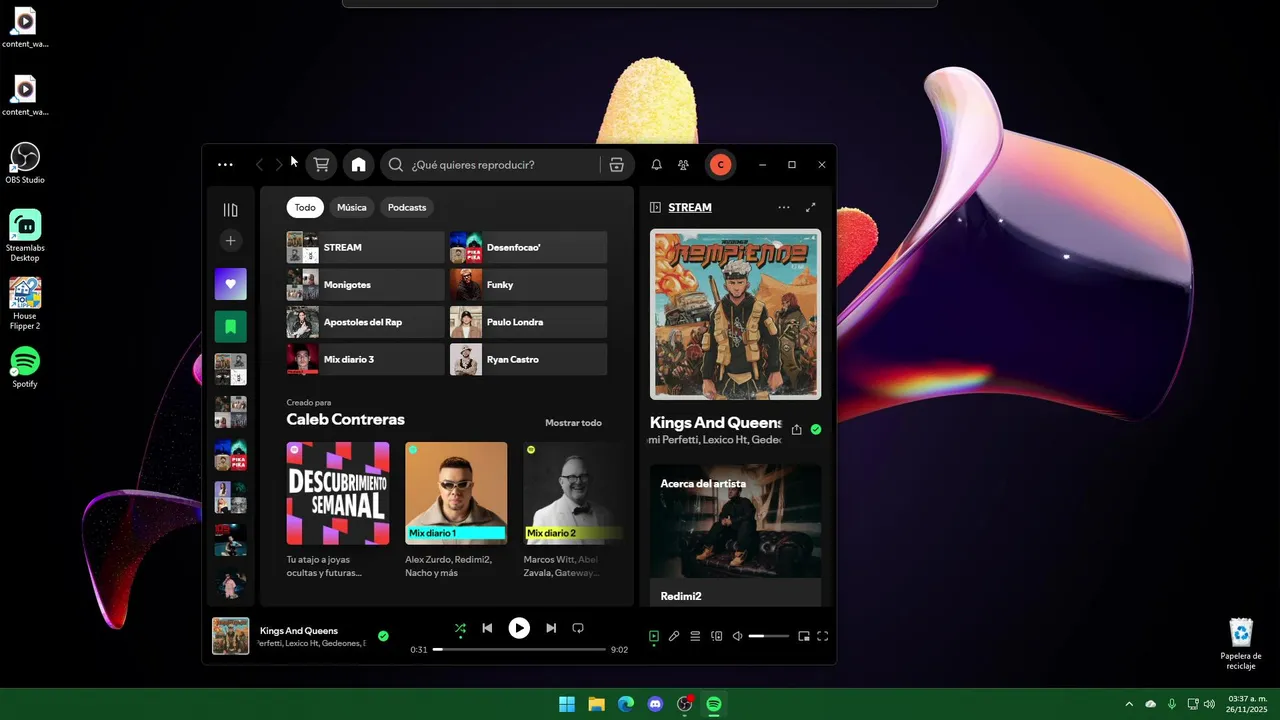Open Friend Activity icon
The height and width of the screenshot is (720, 1280).
tap(683, 165)
